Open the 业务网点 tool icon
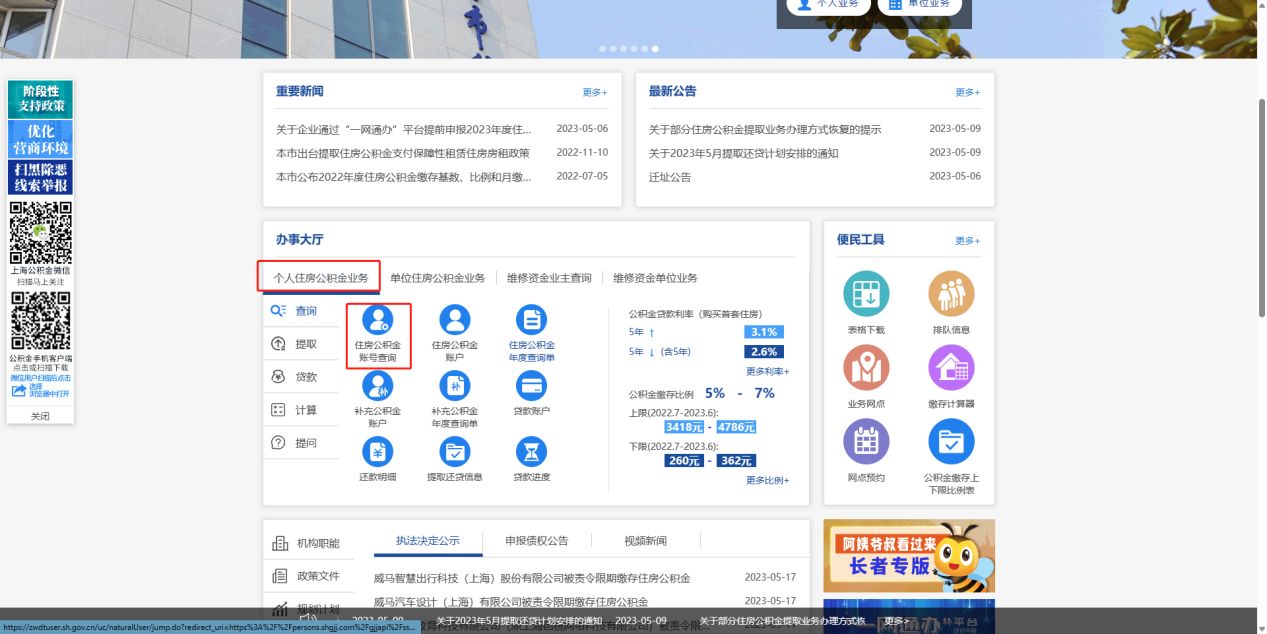The width and height of the screenshot is (1267, 634). pos(866,369)
